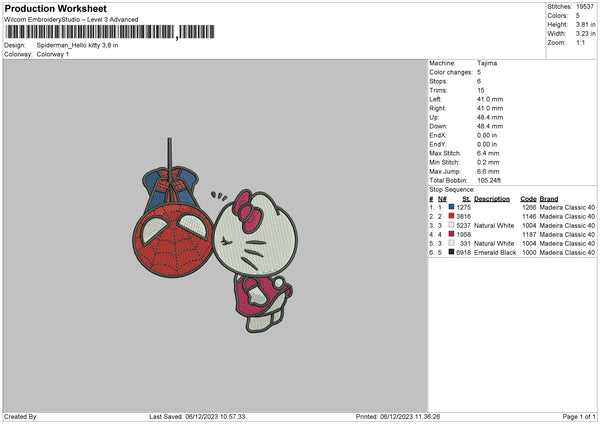The width and height of the screenshot is (600, 424).
Task: Click the Stitches value 19537
Action: pyautogui.click(x=585, y=7)
